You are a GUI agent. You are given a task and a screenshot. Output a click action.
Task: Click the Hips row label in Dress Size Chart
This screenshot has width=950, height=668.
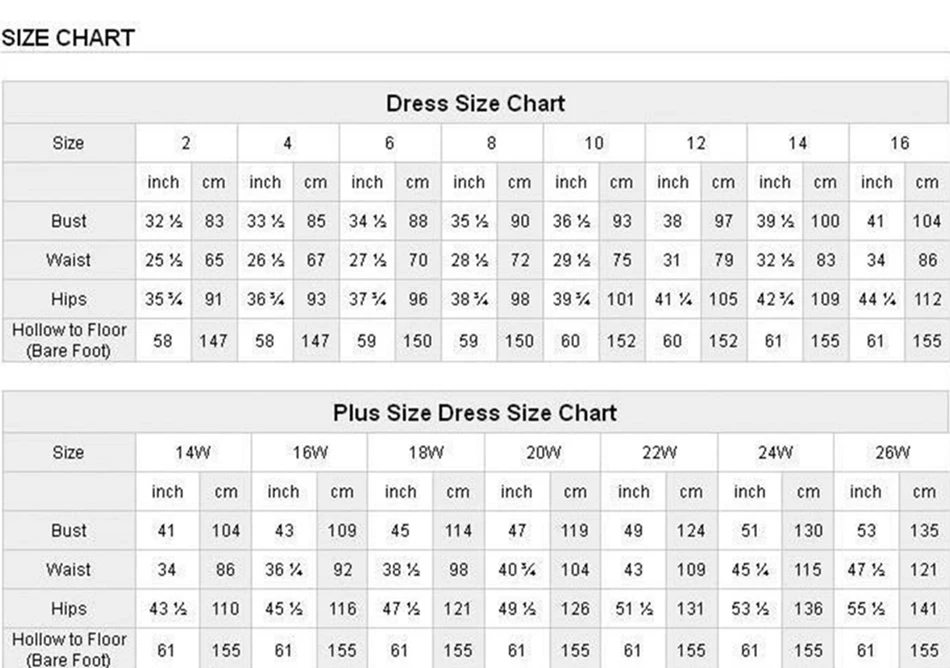tap(68, 299)
